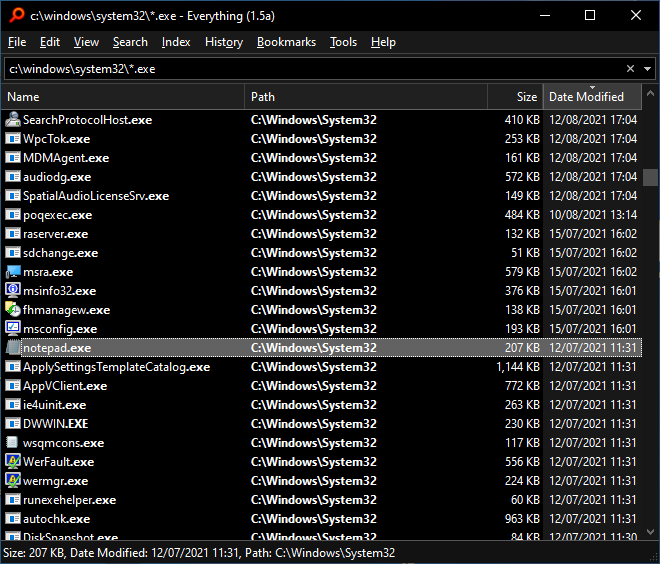The width and height of the screenshot is (660, 564).
Task: Click the ie4uinit.exe file icon
Action: [x=13, y=404]
